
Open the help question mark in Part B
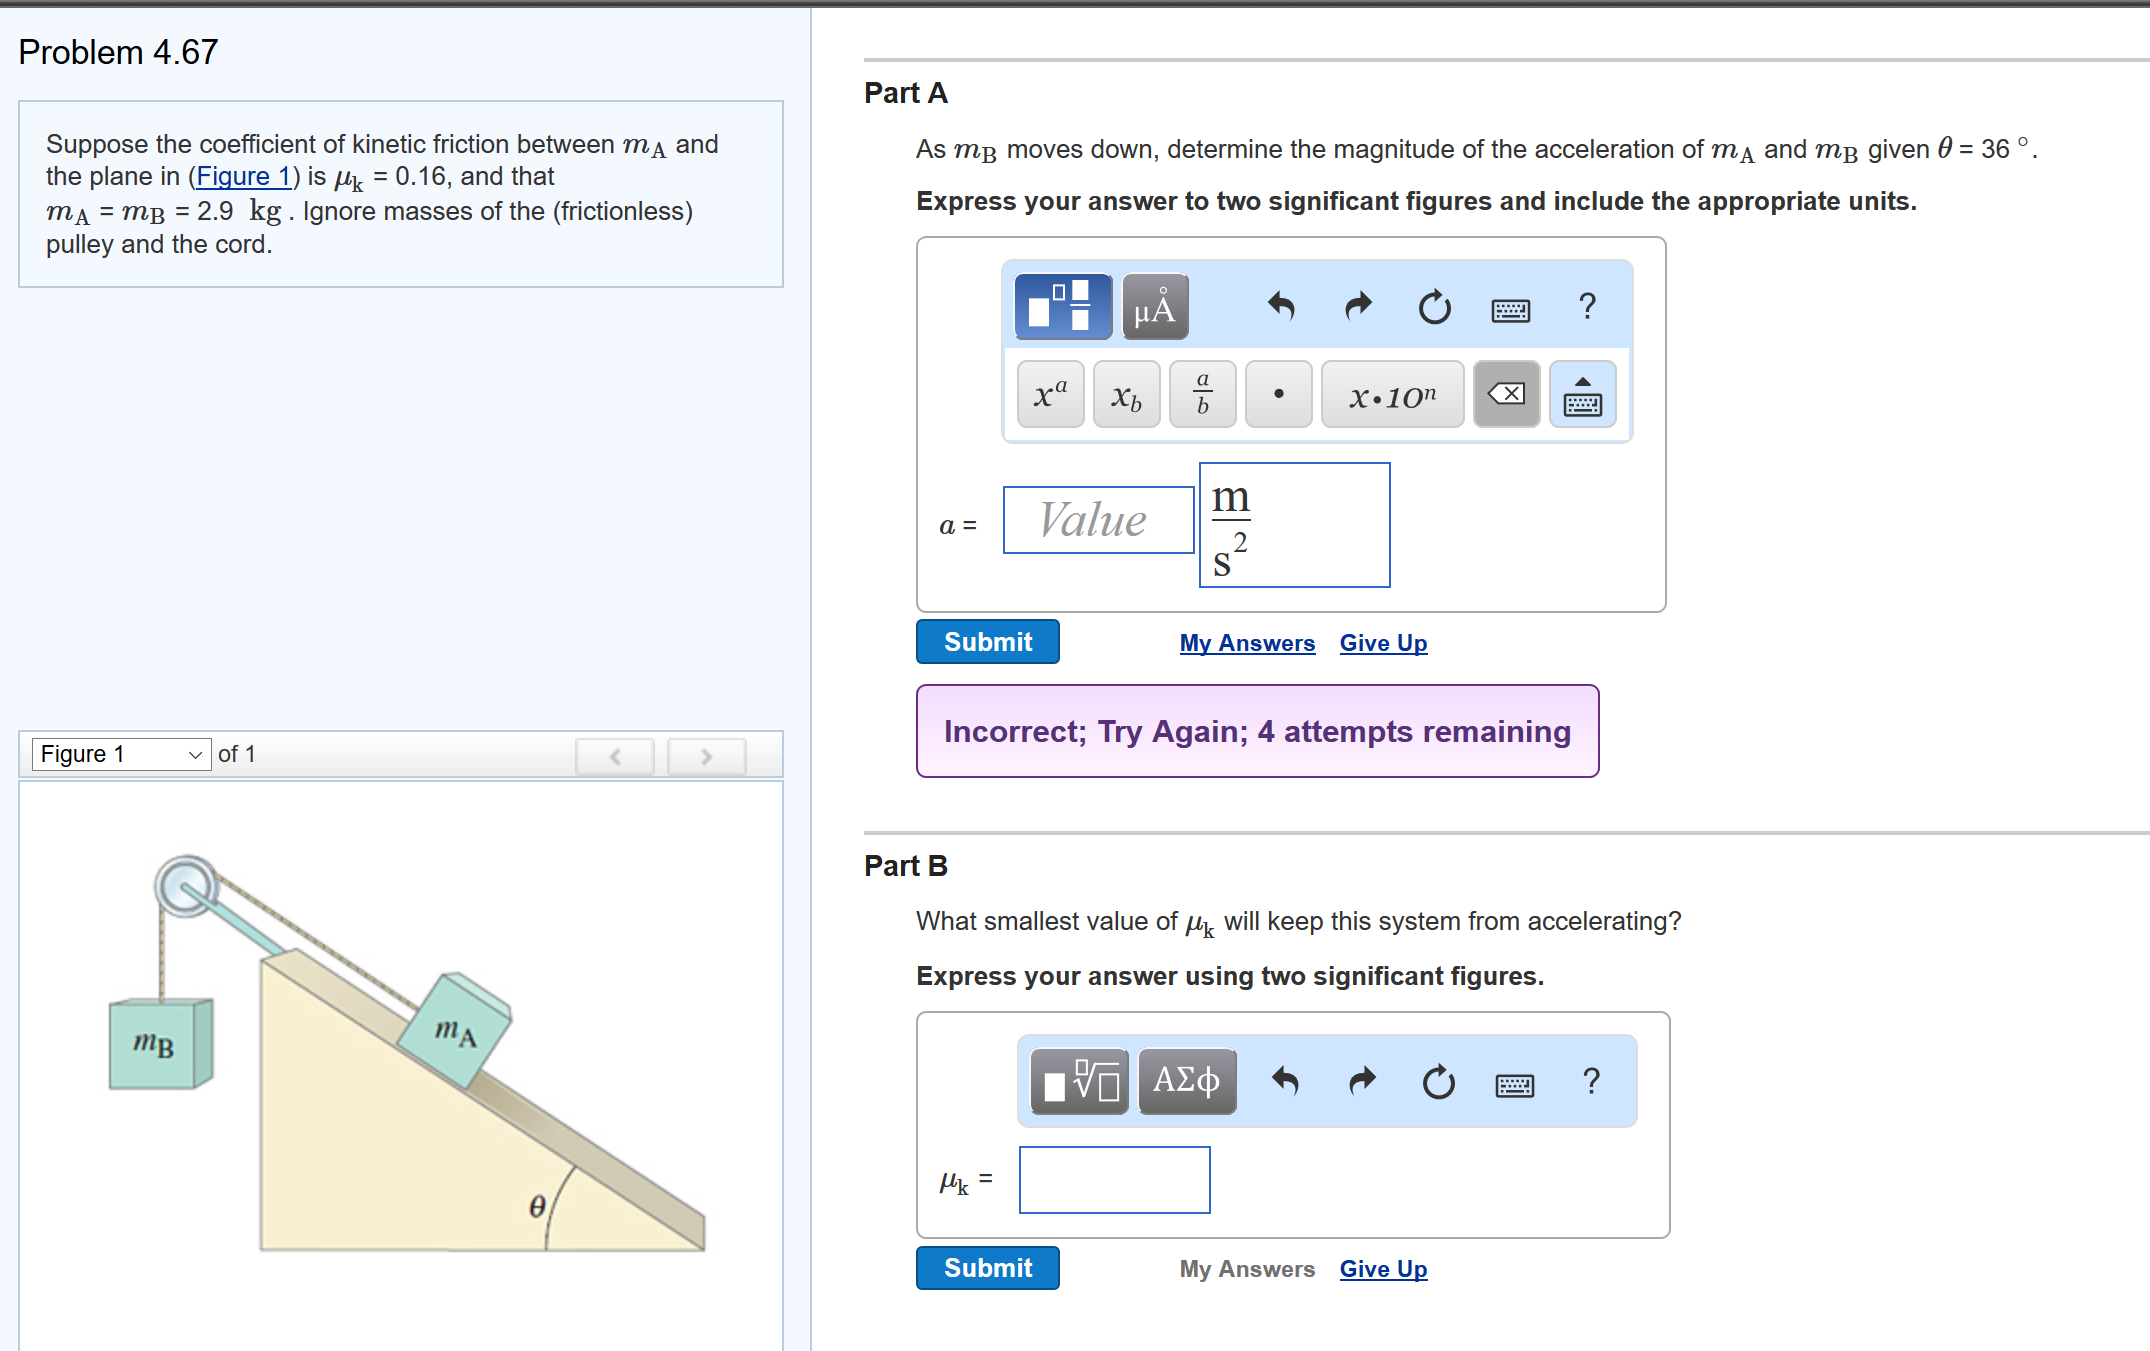pyautogui.click(x=1591, y=1081)
